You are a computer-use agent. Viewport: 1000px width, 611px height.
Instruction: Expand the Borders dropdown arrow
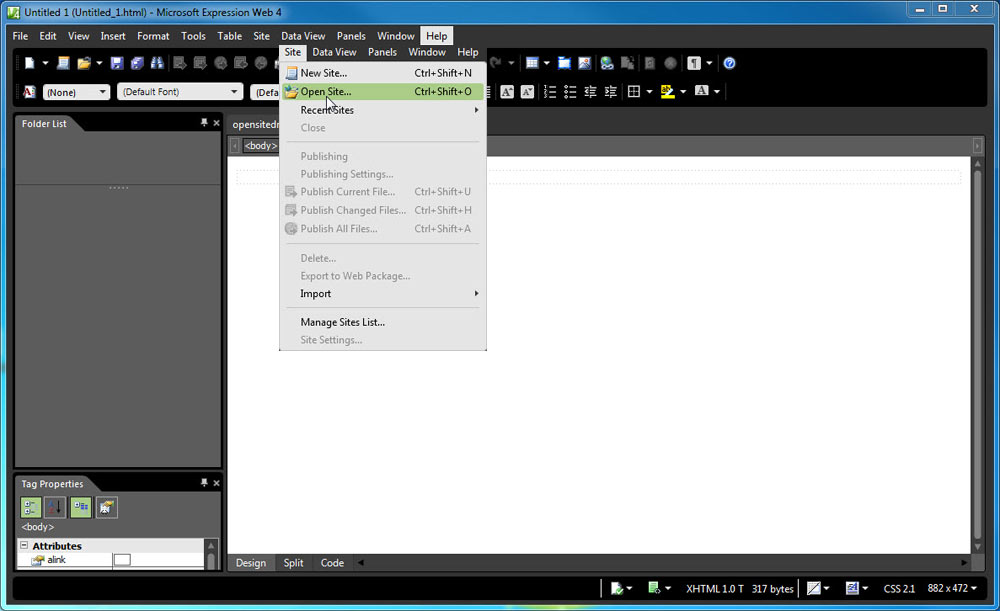[x=649, y=92]
